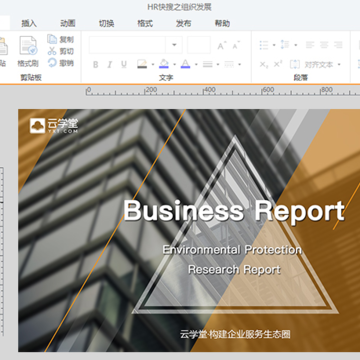The height and width of the screenshot is (360, 360).
Task: Open the line spacing dropdown arrow
Action: click(x=295, y=45)
